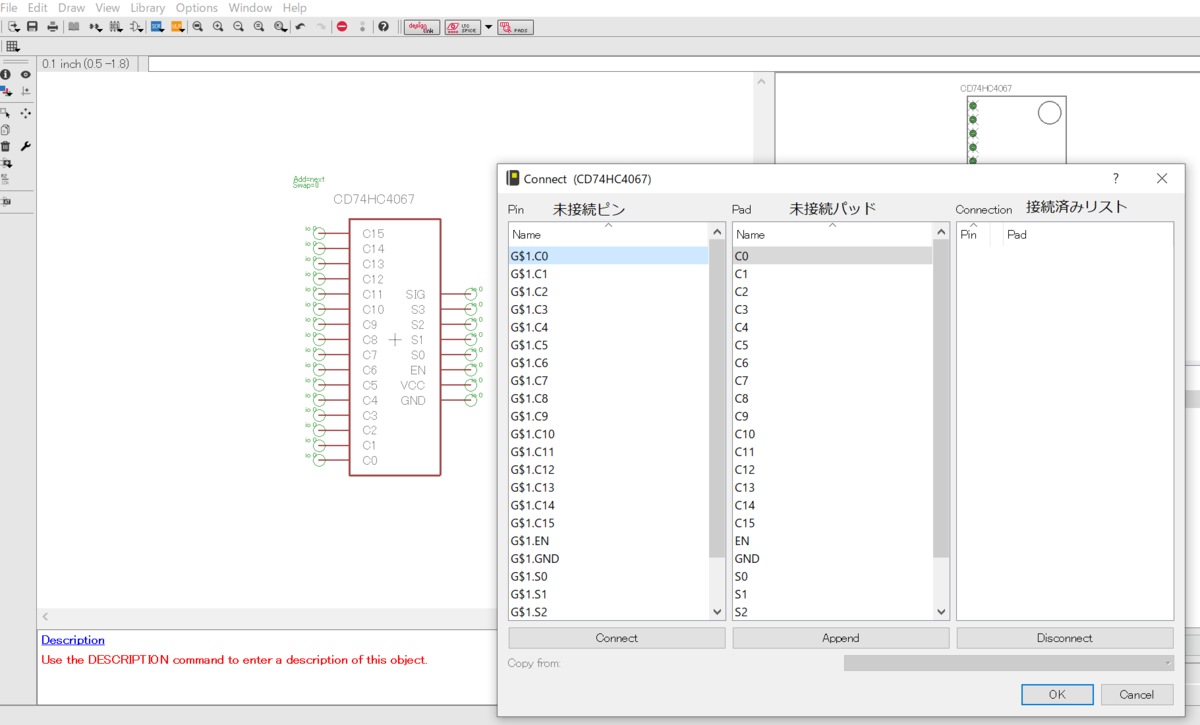Open the Library menu

[148, 8]
